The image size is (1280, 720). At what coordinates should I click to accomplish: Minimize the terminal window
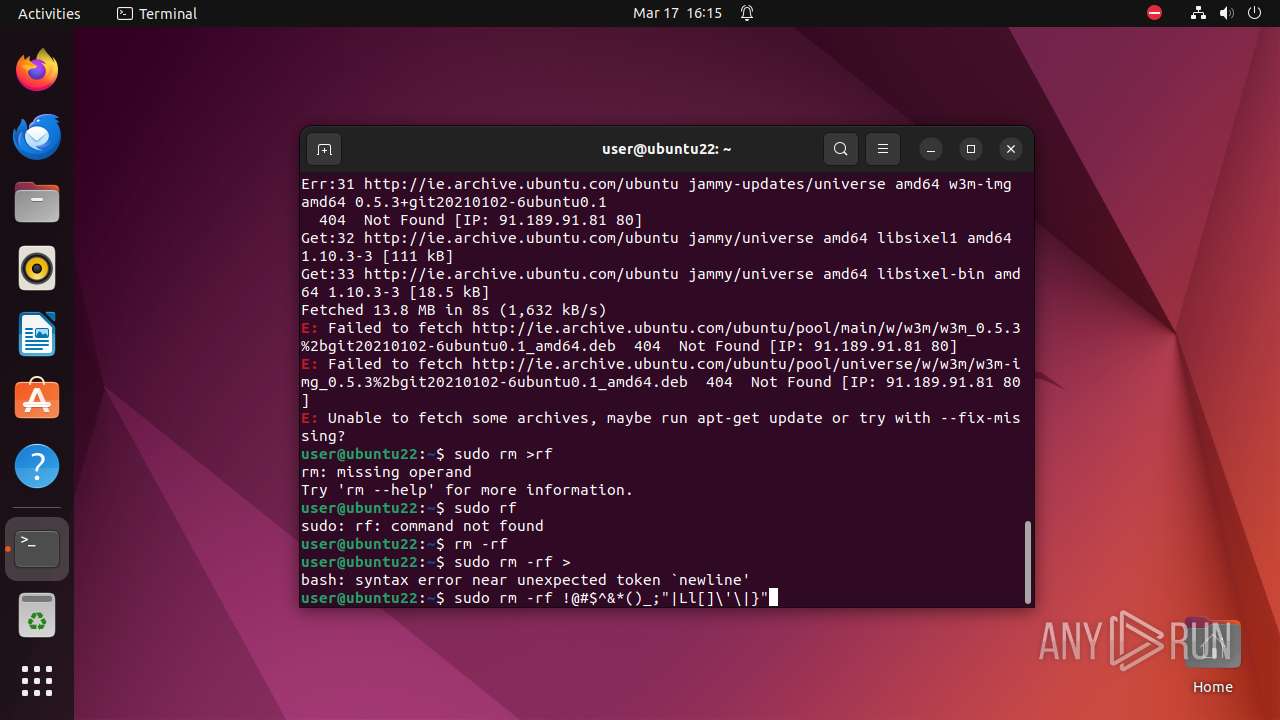(x=930, y=149)
